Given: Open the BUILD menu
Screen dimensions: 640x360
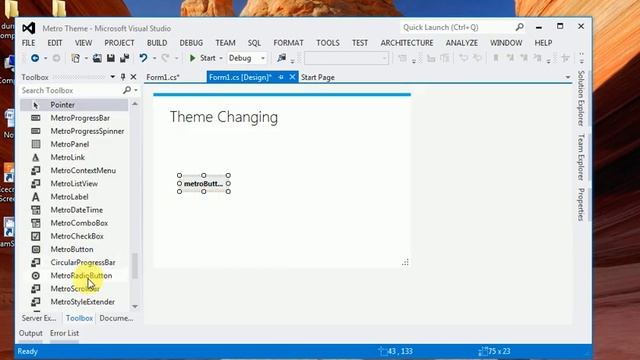Looking at the screenshot, I should click(x=157, y=43).
